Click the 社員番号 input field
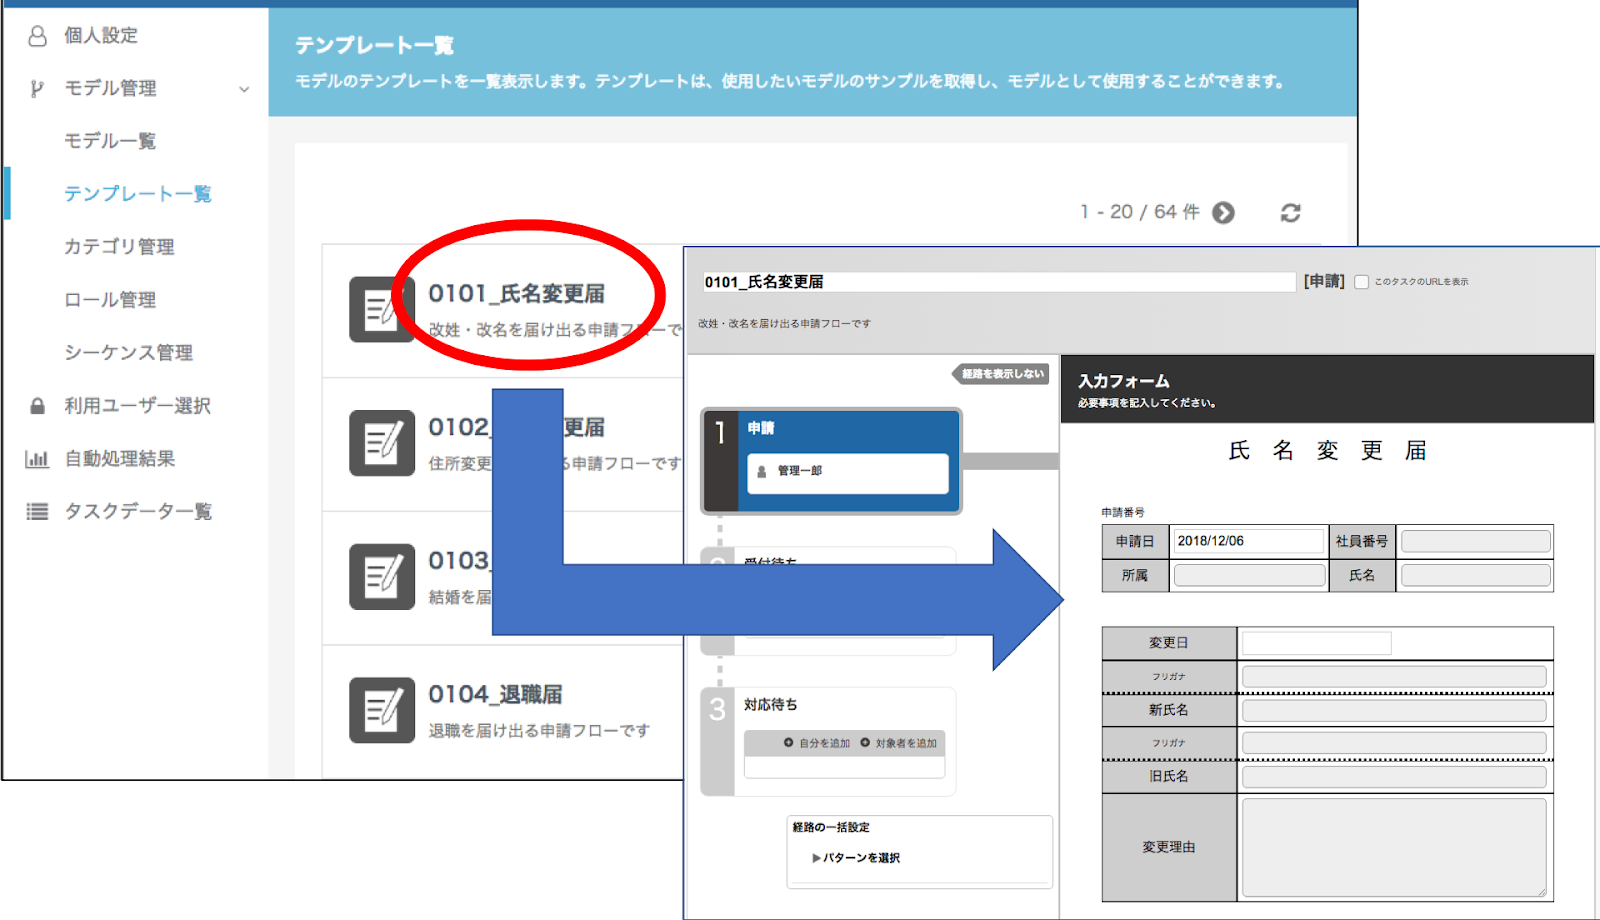This screenshot has height=920, width=1600. click(1475, 541)
